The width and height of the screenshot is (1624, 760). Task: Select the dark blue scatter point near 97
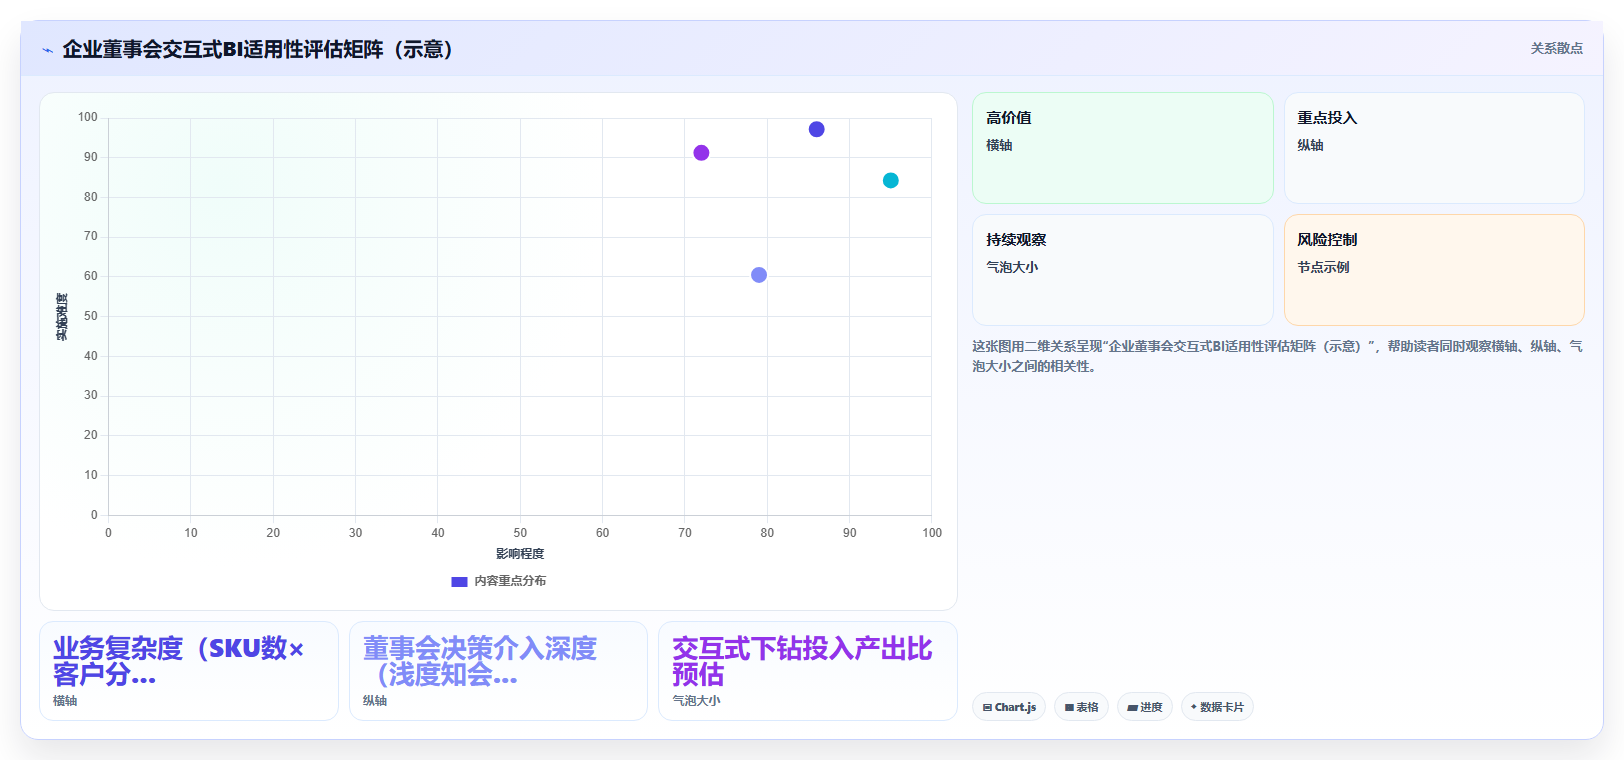click(x=816, y=129)
